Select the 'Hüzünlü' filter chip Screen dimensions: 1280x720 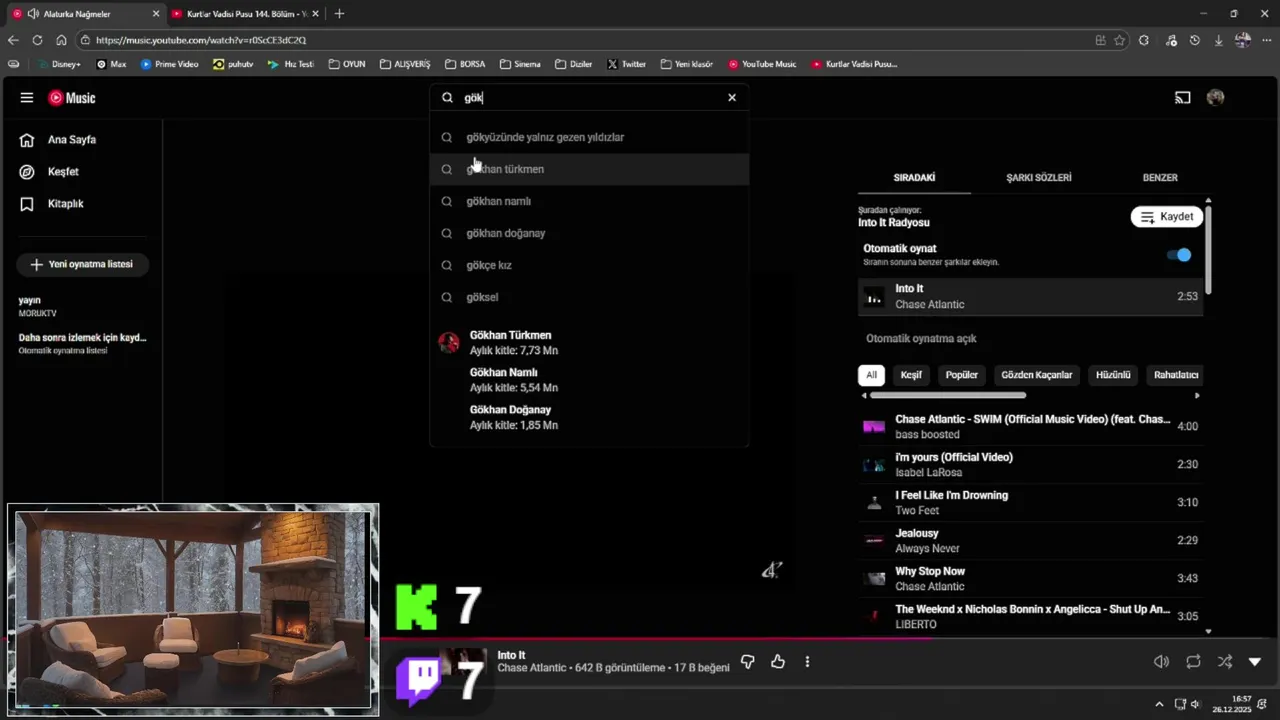pyautogui.click(x=1113, y=375)
